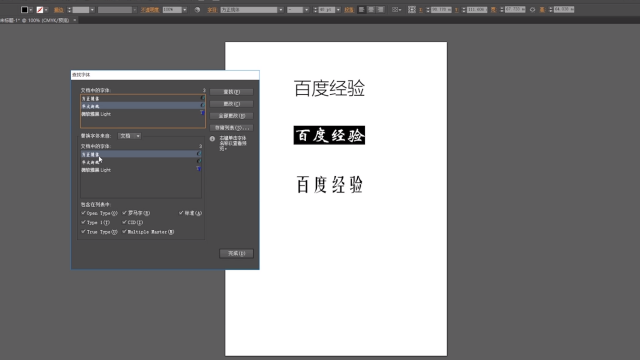Expand the font size dropdown arrow
This screenshot has width=640, height=360.
click(338, 10)
